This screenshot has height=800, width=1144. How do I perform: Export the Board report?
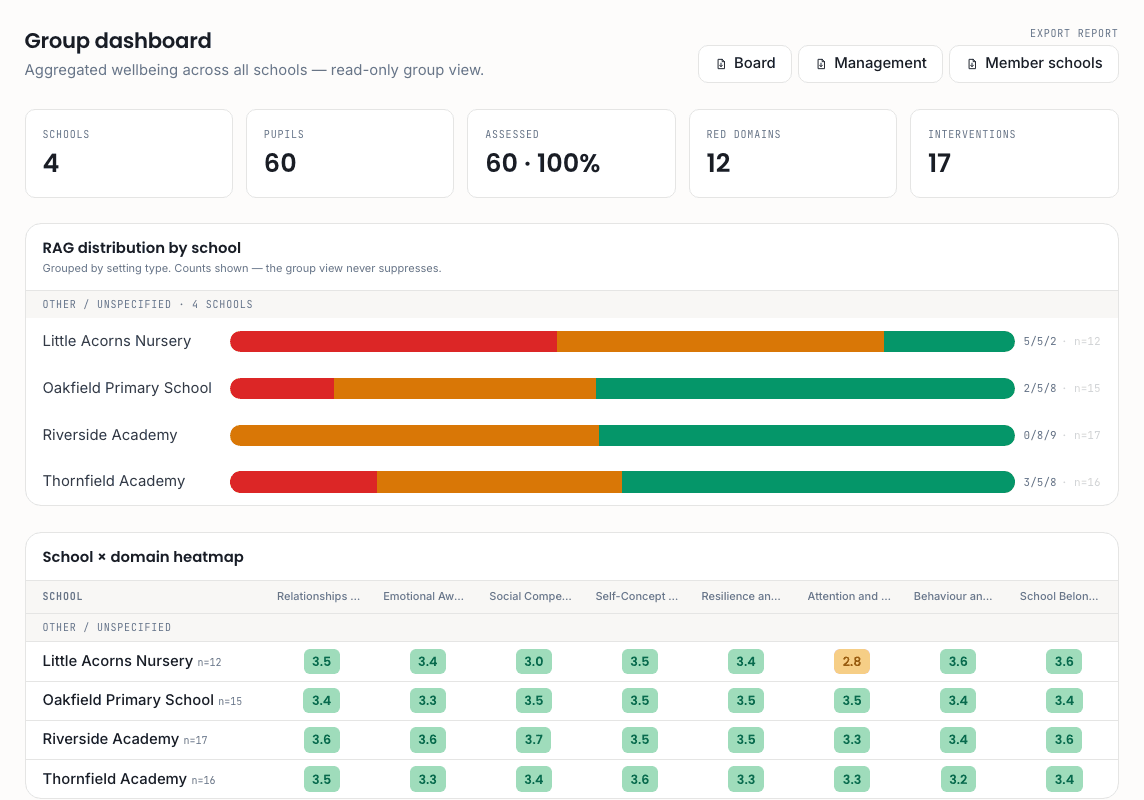[745, 64]
